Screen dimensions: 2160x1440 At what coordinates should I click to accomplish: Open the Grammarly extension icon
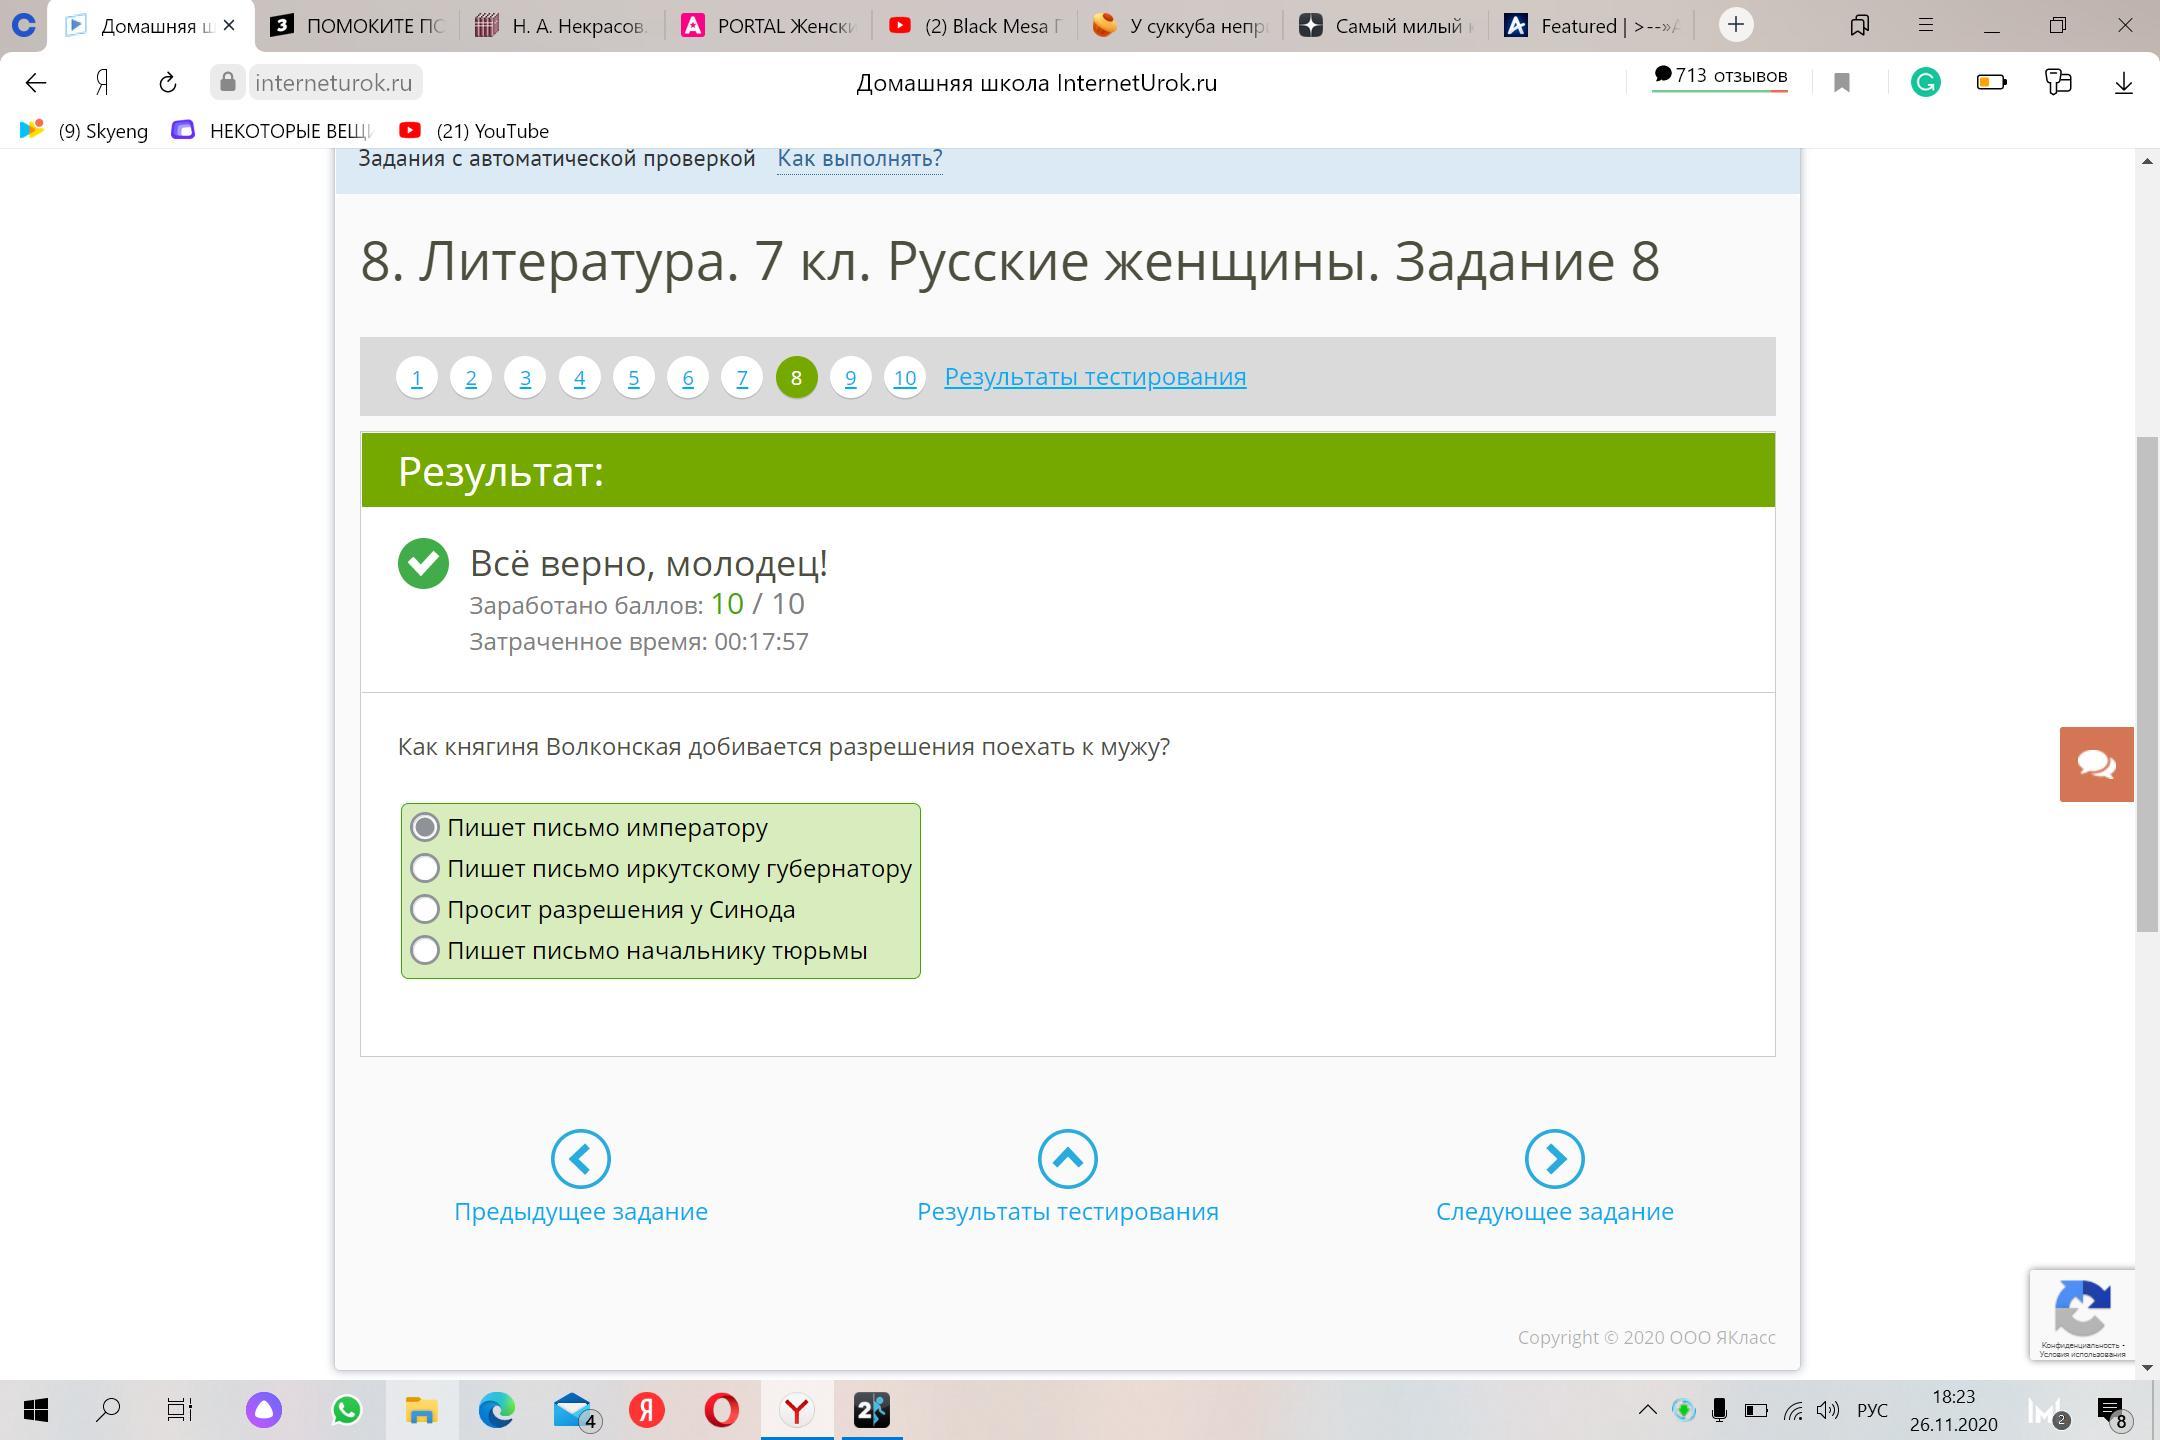point(1925,83)
